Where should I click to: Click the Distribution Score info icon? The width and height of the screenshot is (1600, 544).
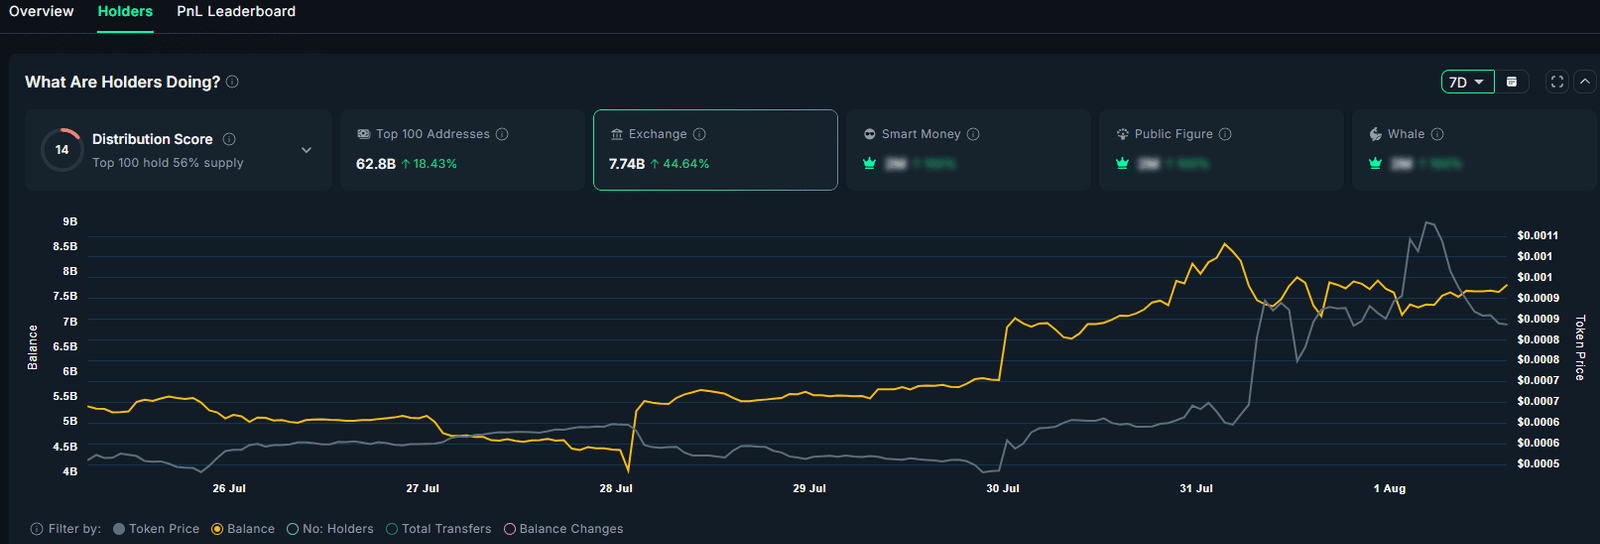(x=229, y=139)
